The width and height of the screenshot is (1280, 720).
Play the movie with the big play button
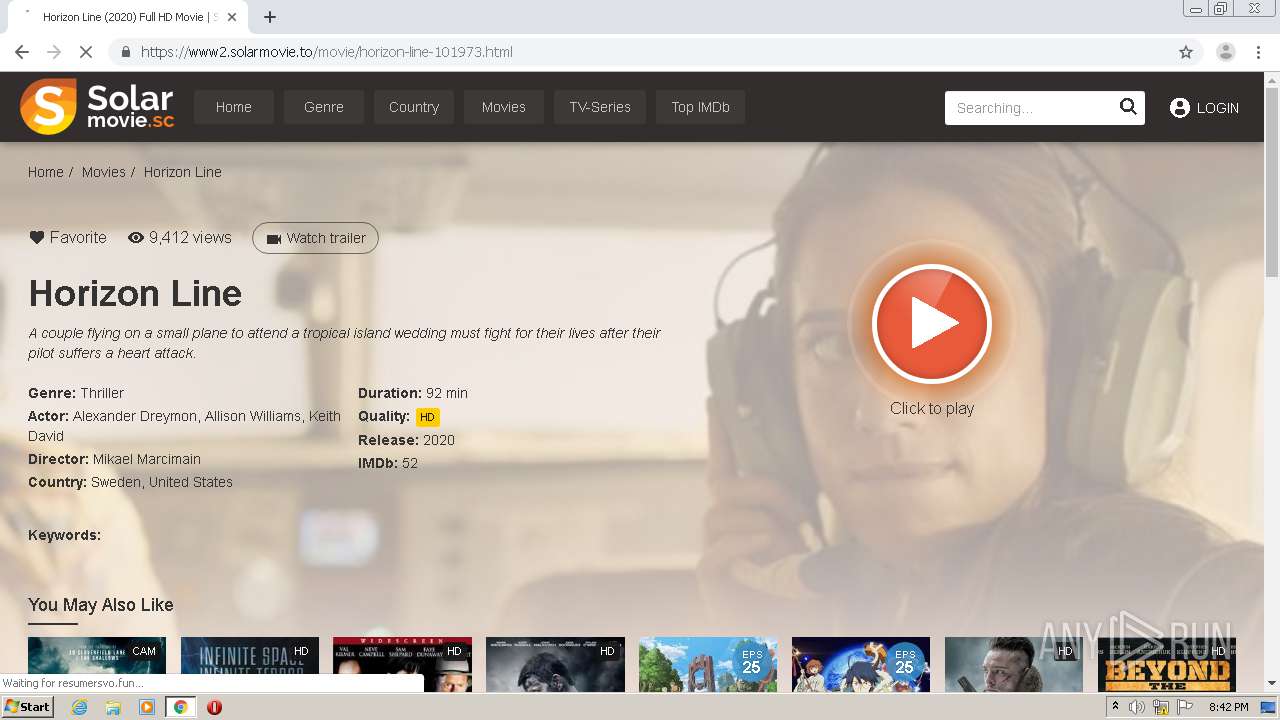931,324
